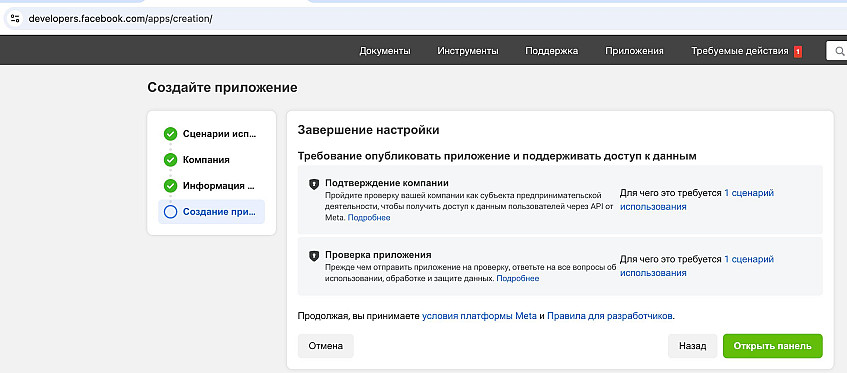This screenshot has height=373, width=847.
Task: Click the site info icon in address bar
Action: click(x=15, y=18)
